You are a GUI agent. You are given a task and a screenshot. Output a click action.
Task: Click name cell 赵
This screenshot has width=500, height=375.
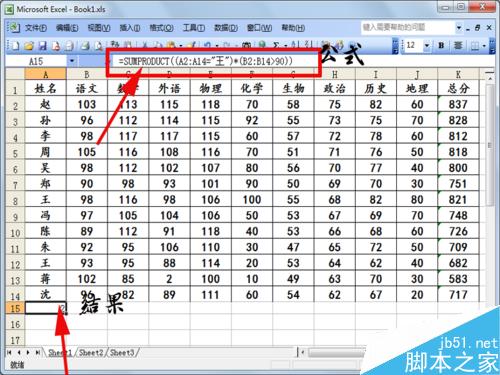46,104
